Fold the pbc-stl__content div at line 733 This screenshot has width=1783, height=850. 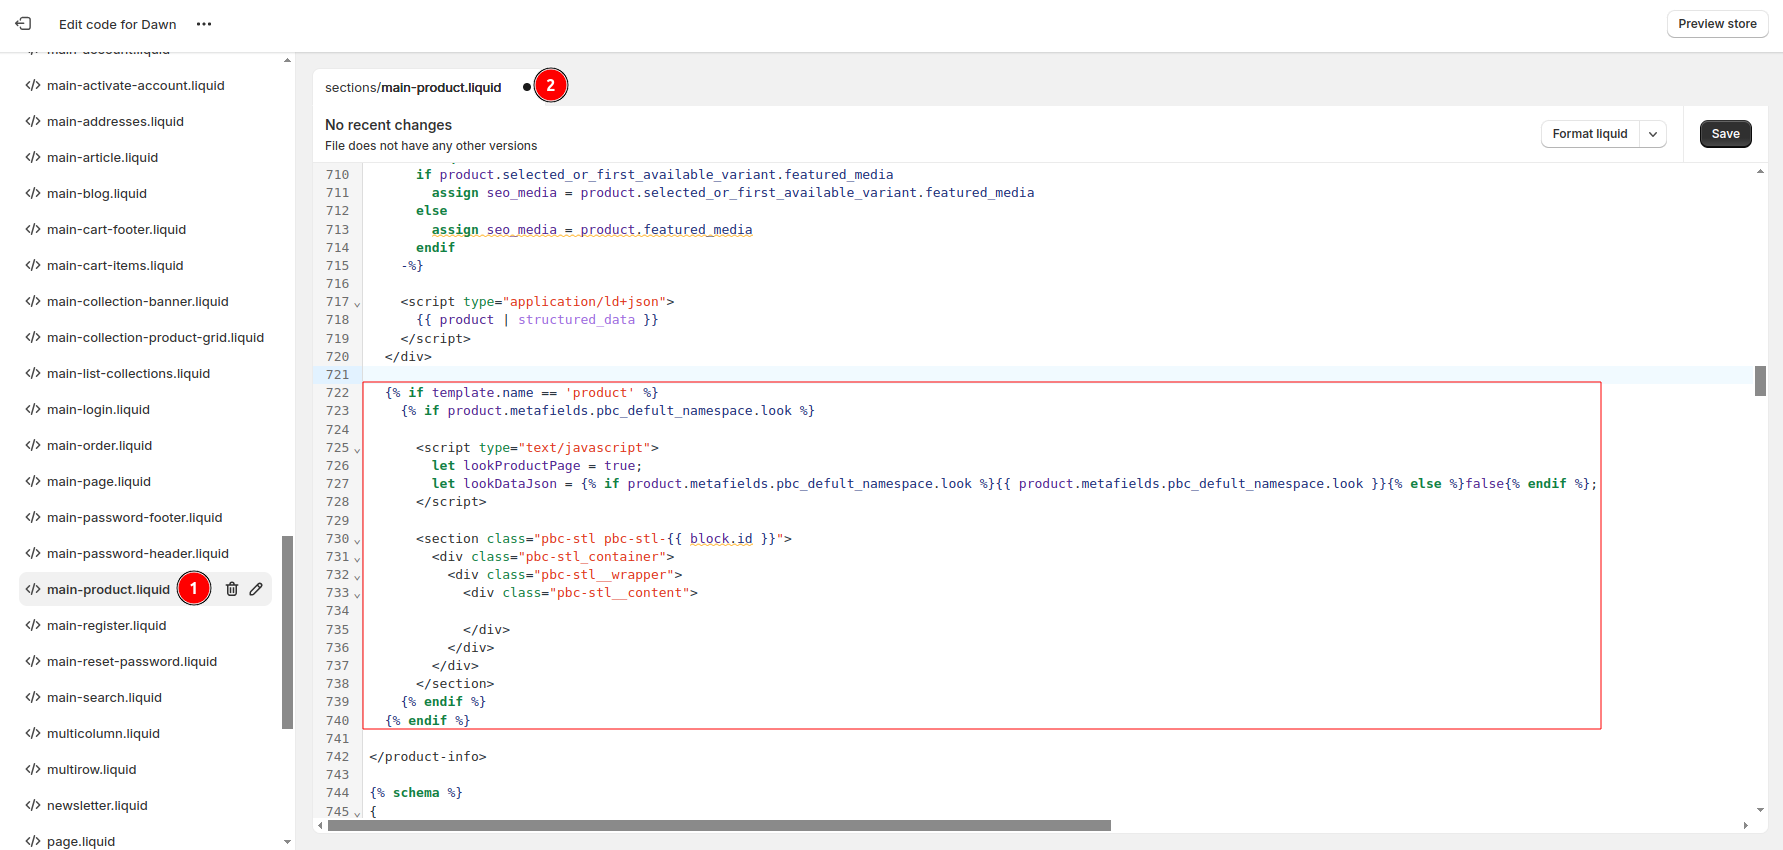point(357,594)
